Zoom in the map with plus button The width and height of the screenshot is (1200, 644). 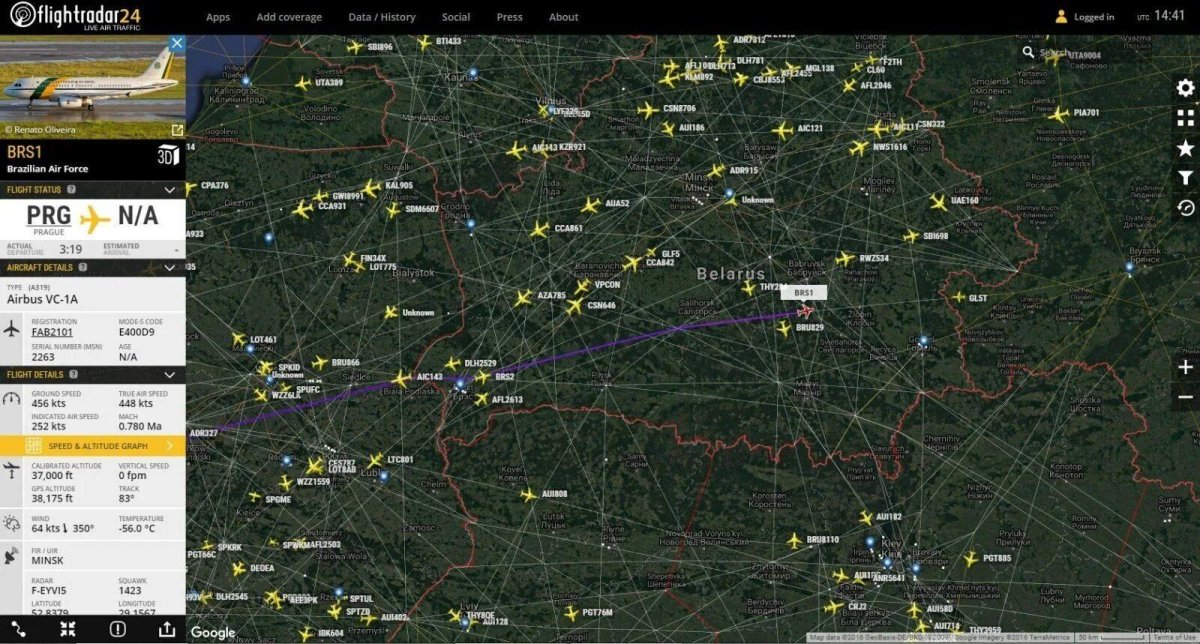coord(1185,367)
